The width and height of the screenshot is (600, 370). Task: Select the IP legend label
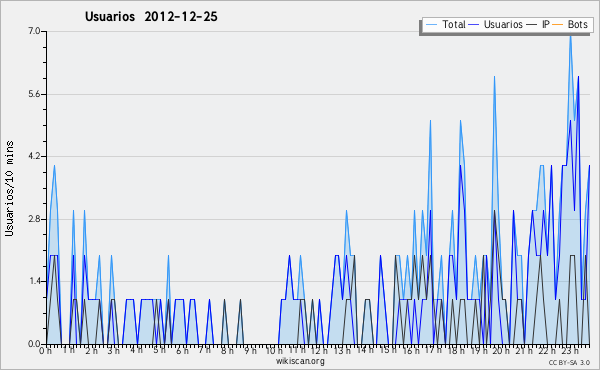pos(546,24)
